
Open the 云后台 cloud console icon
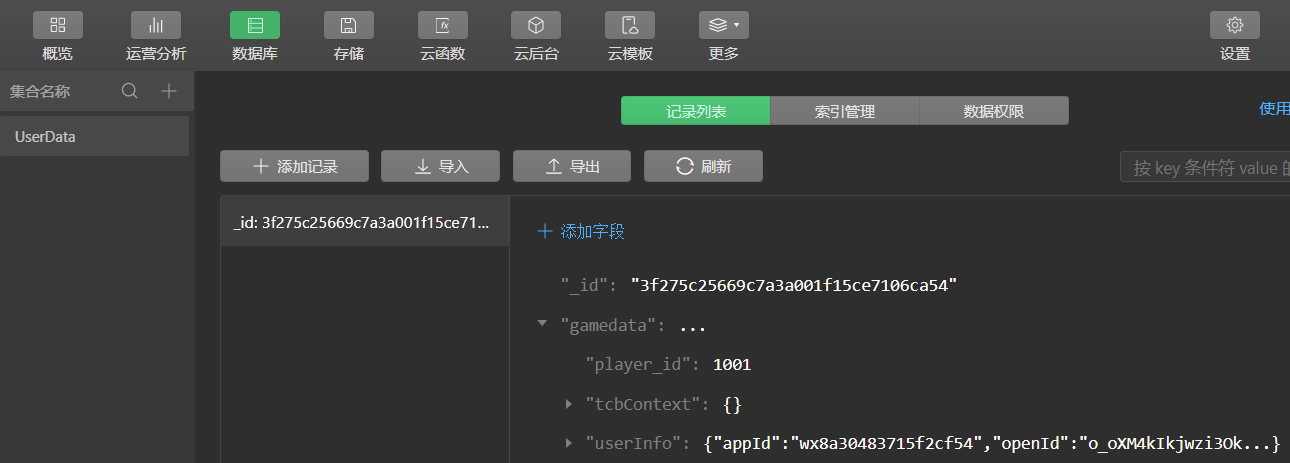pos(536,25)
